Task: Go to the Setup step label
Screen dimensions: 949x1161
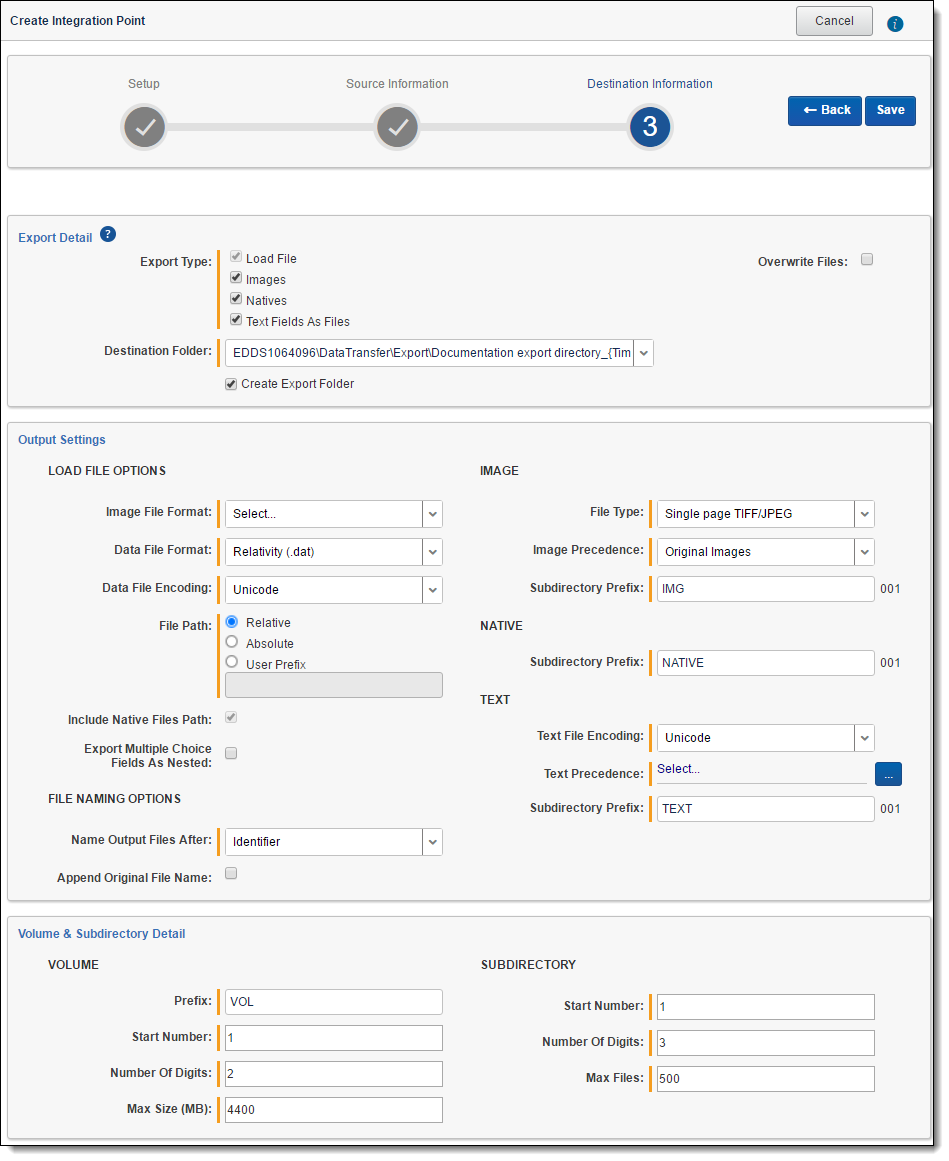Action: click(144, 84)
